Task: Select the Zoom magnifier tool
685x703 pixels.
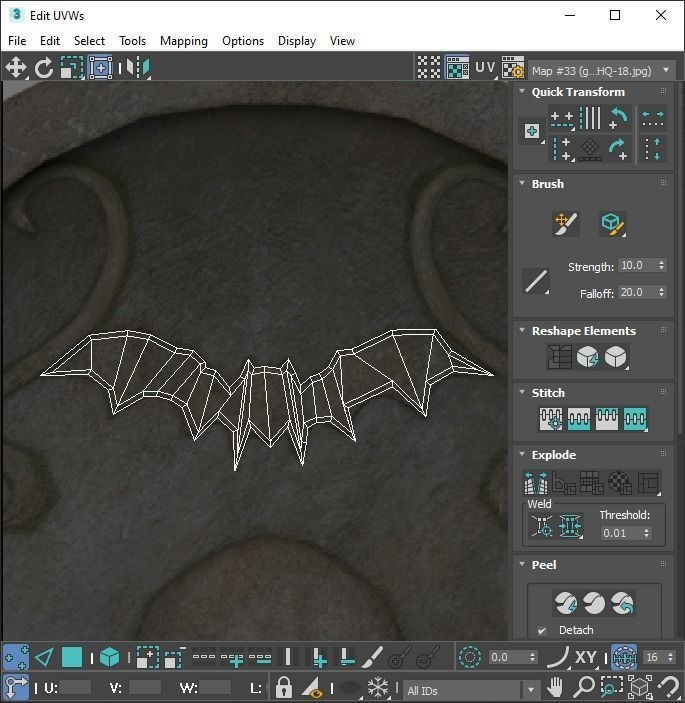Action: (x=584, y=686)
